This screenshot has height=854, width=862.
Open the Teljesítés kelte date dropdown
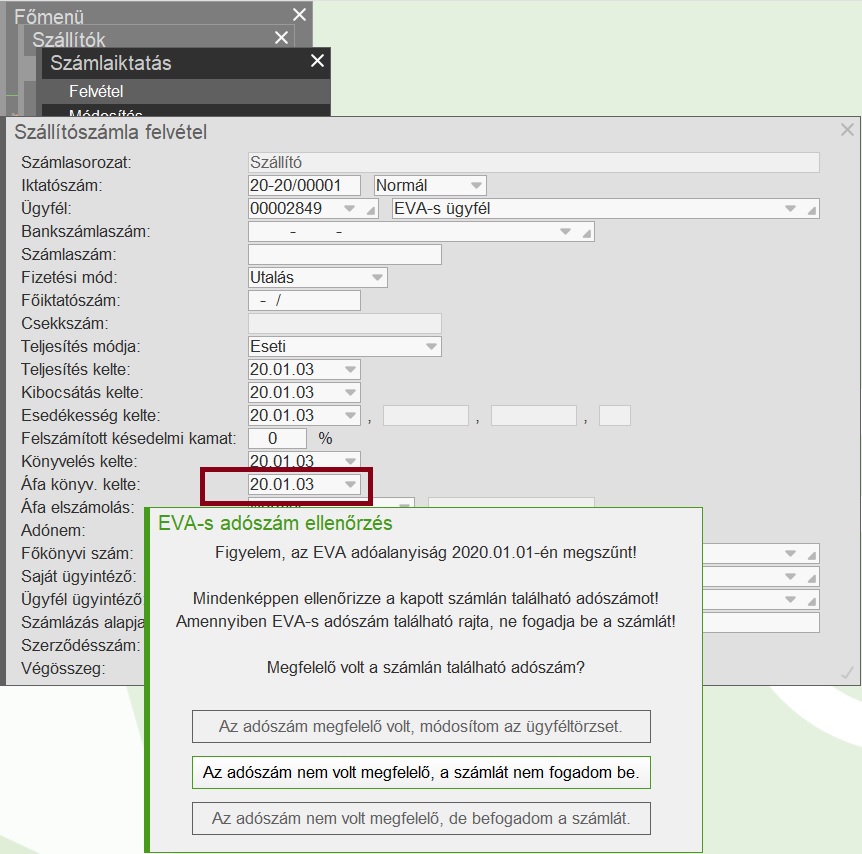click(350, 370)
